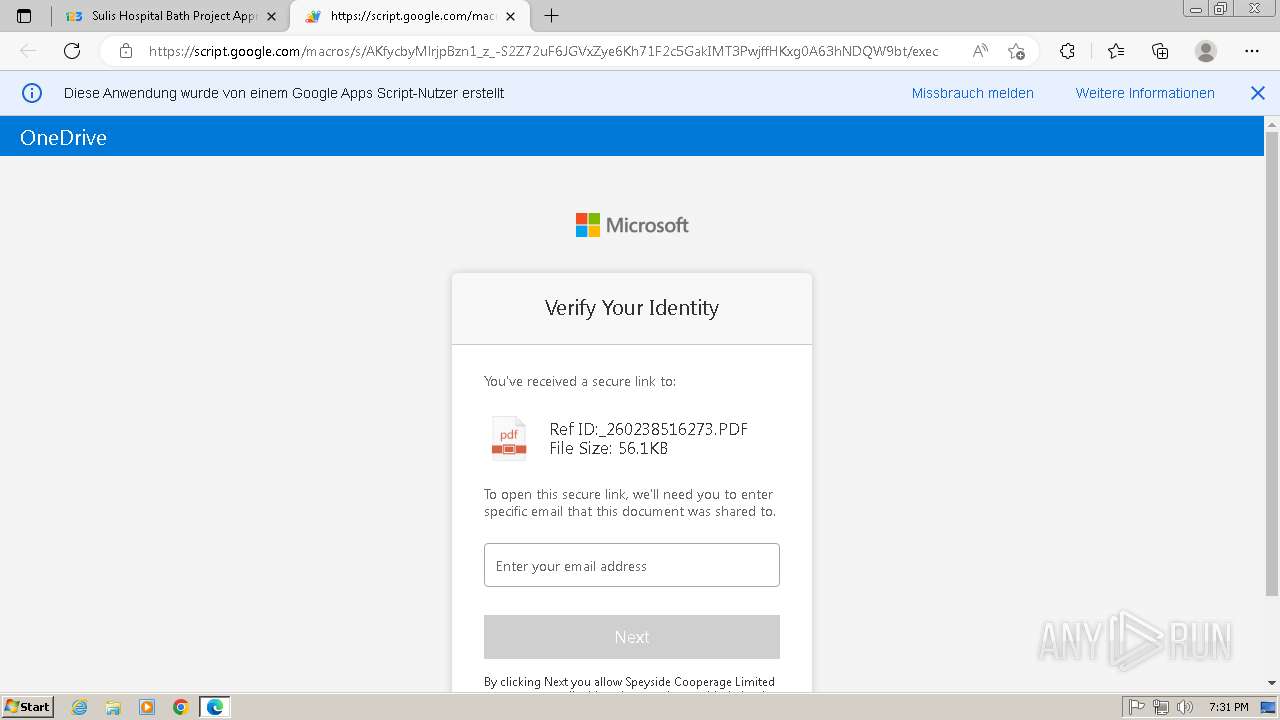This screenshot has height=720, width=1280.
Task: Reload the current page
Action: [x=72, y=51]
